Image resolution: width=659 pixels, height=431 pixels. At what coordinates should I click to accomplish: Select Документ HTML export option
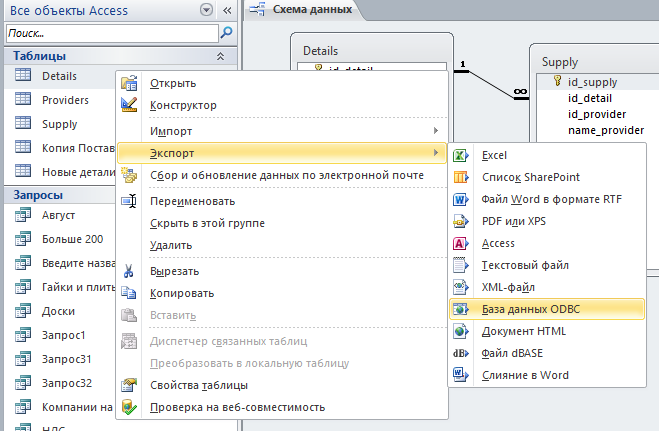point(547,331)
